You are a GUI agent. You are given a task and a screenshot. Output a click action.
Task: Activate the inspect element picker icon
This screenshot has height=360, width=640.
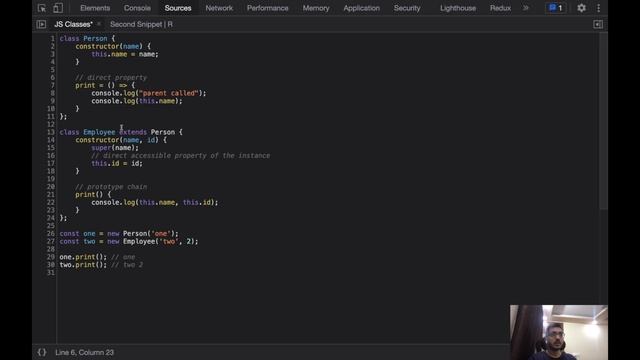(42, 8)
